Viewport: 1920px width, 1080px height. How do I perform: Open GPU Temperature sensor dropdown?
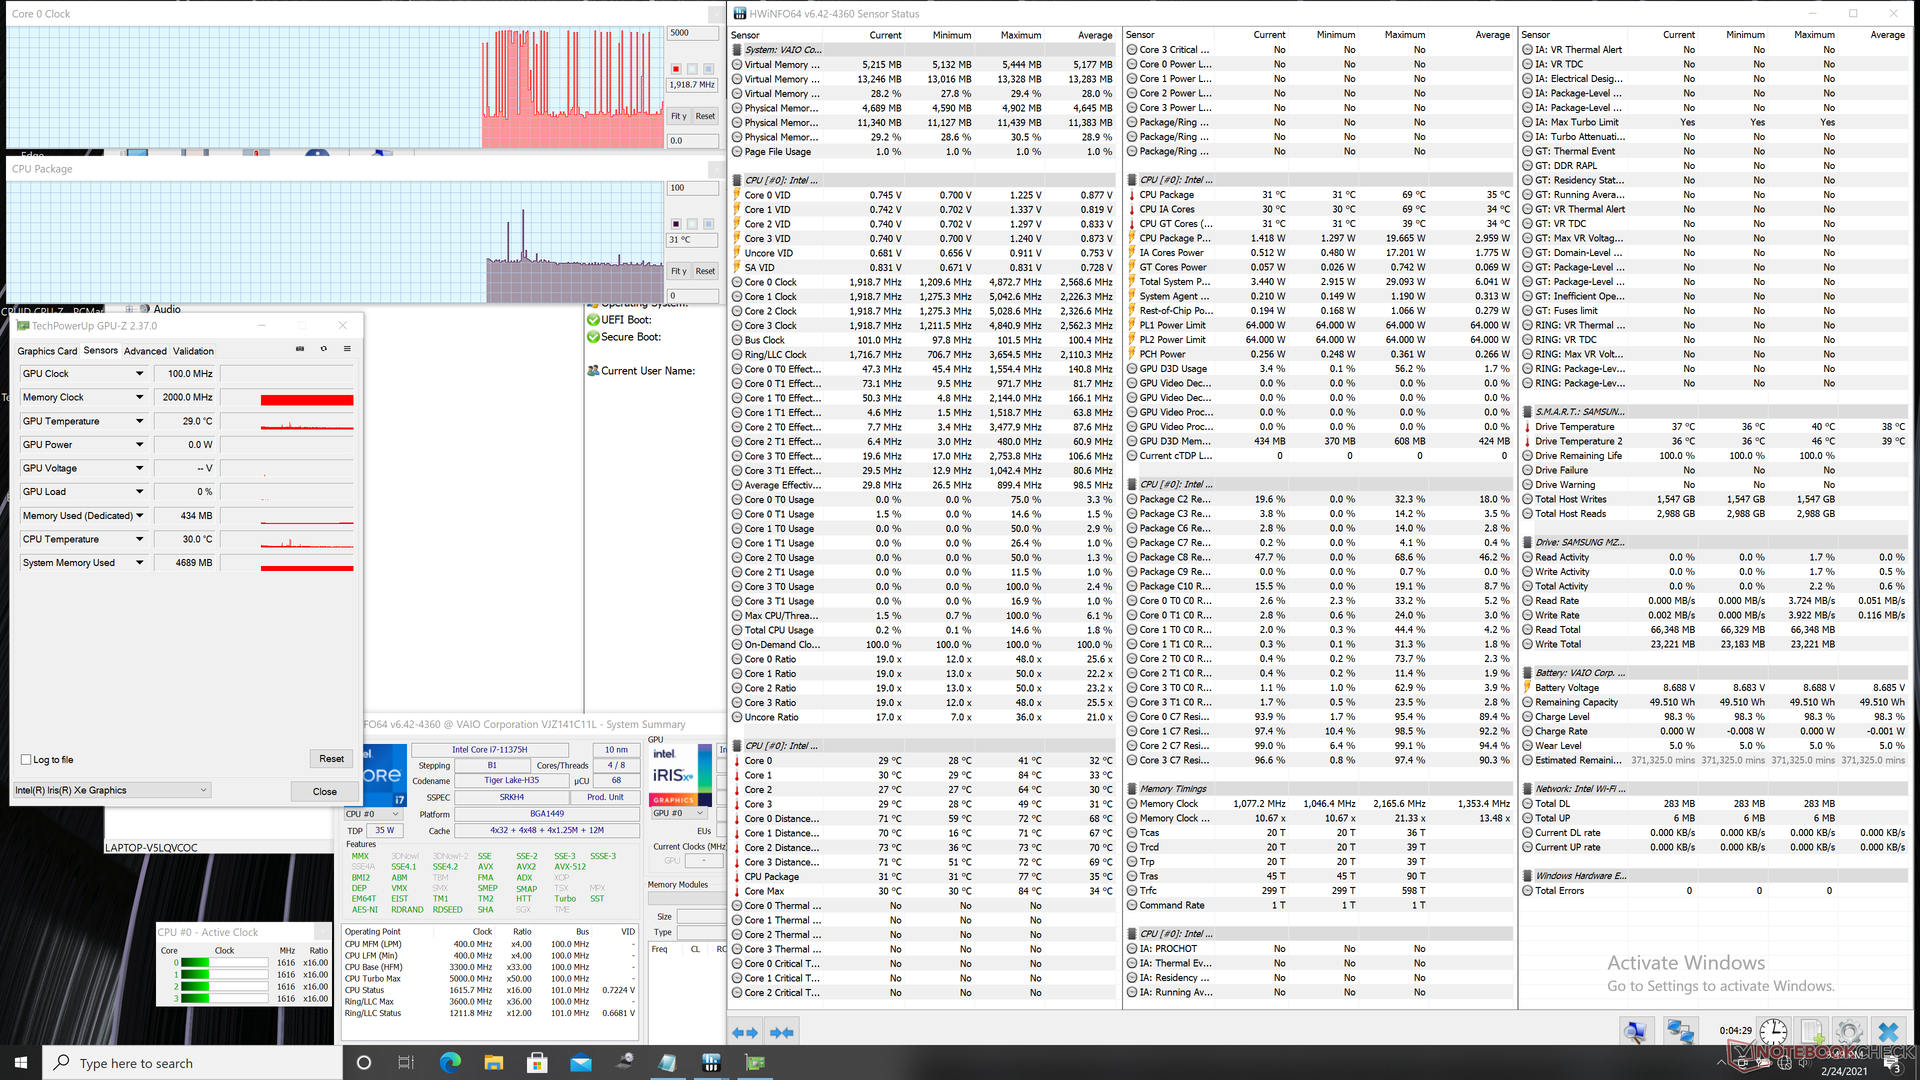(139, 421)
